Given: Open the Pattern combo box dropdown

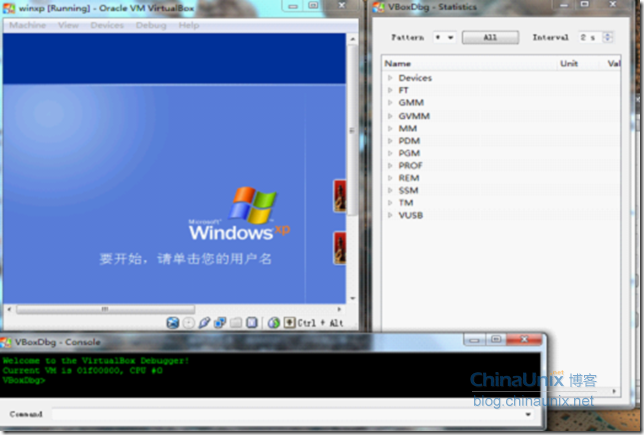Looking at the screenshot, I should 451,37.
